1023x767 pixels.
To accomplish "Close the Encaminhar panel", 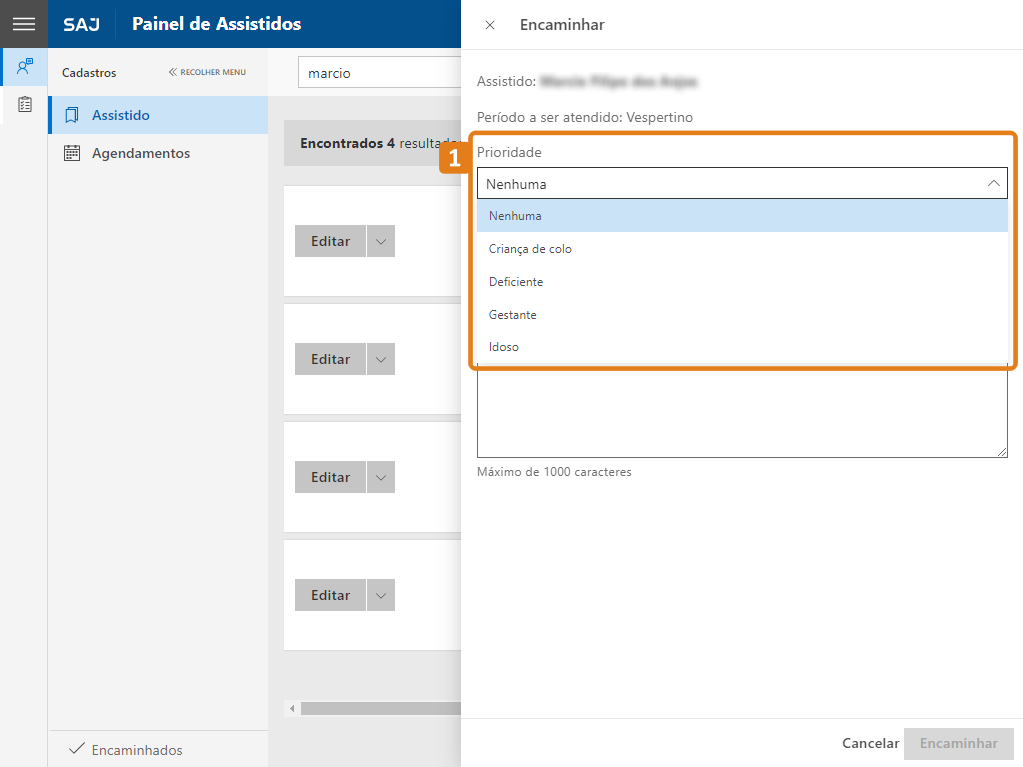I will 490,25.
